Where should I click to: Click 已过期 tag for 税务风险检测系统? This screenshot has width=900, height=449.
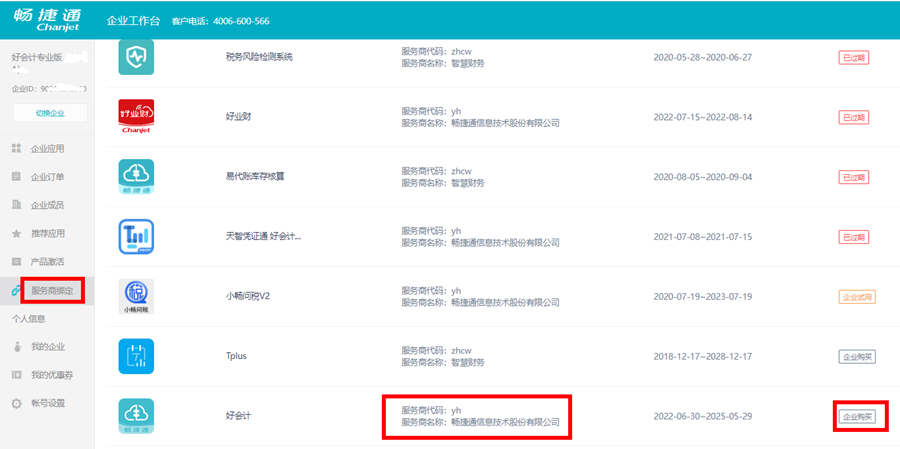[854, 57]
